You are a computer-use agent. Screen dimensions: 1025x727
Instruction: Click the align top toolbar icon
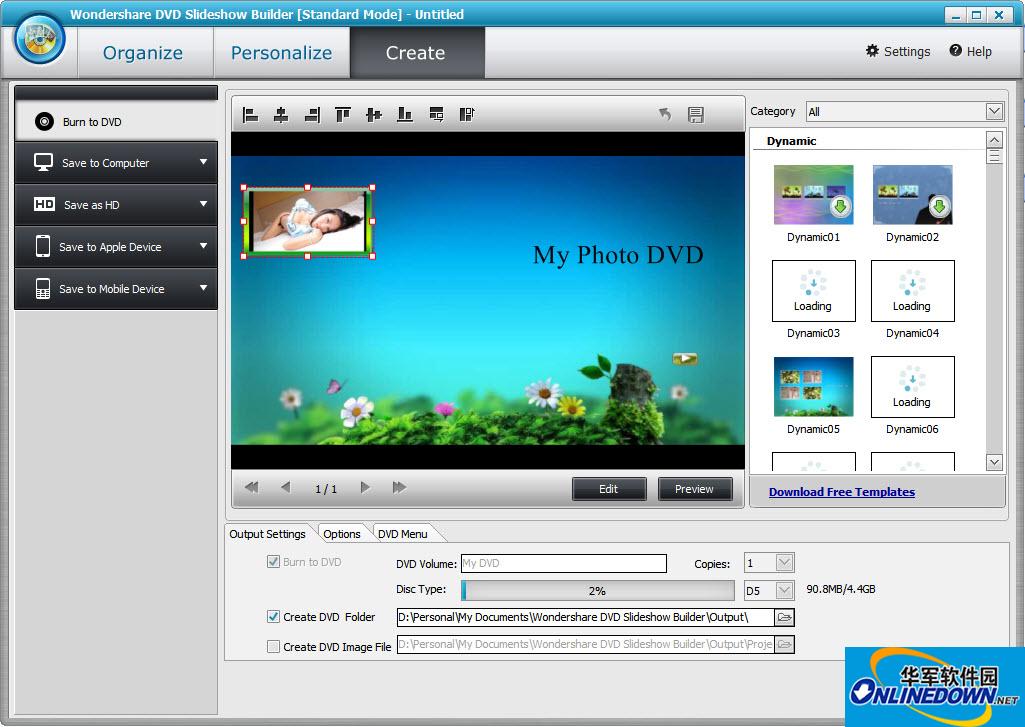(x=343, y=115)
